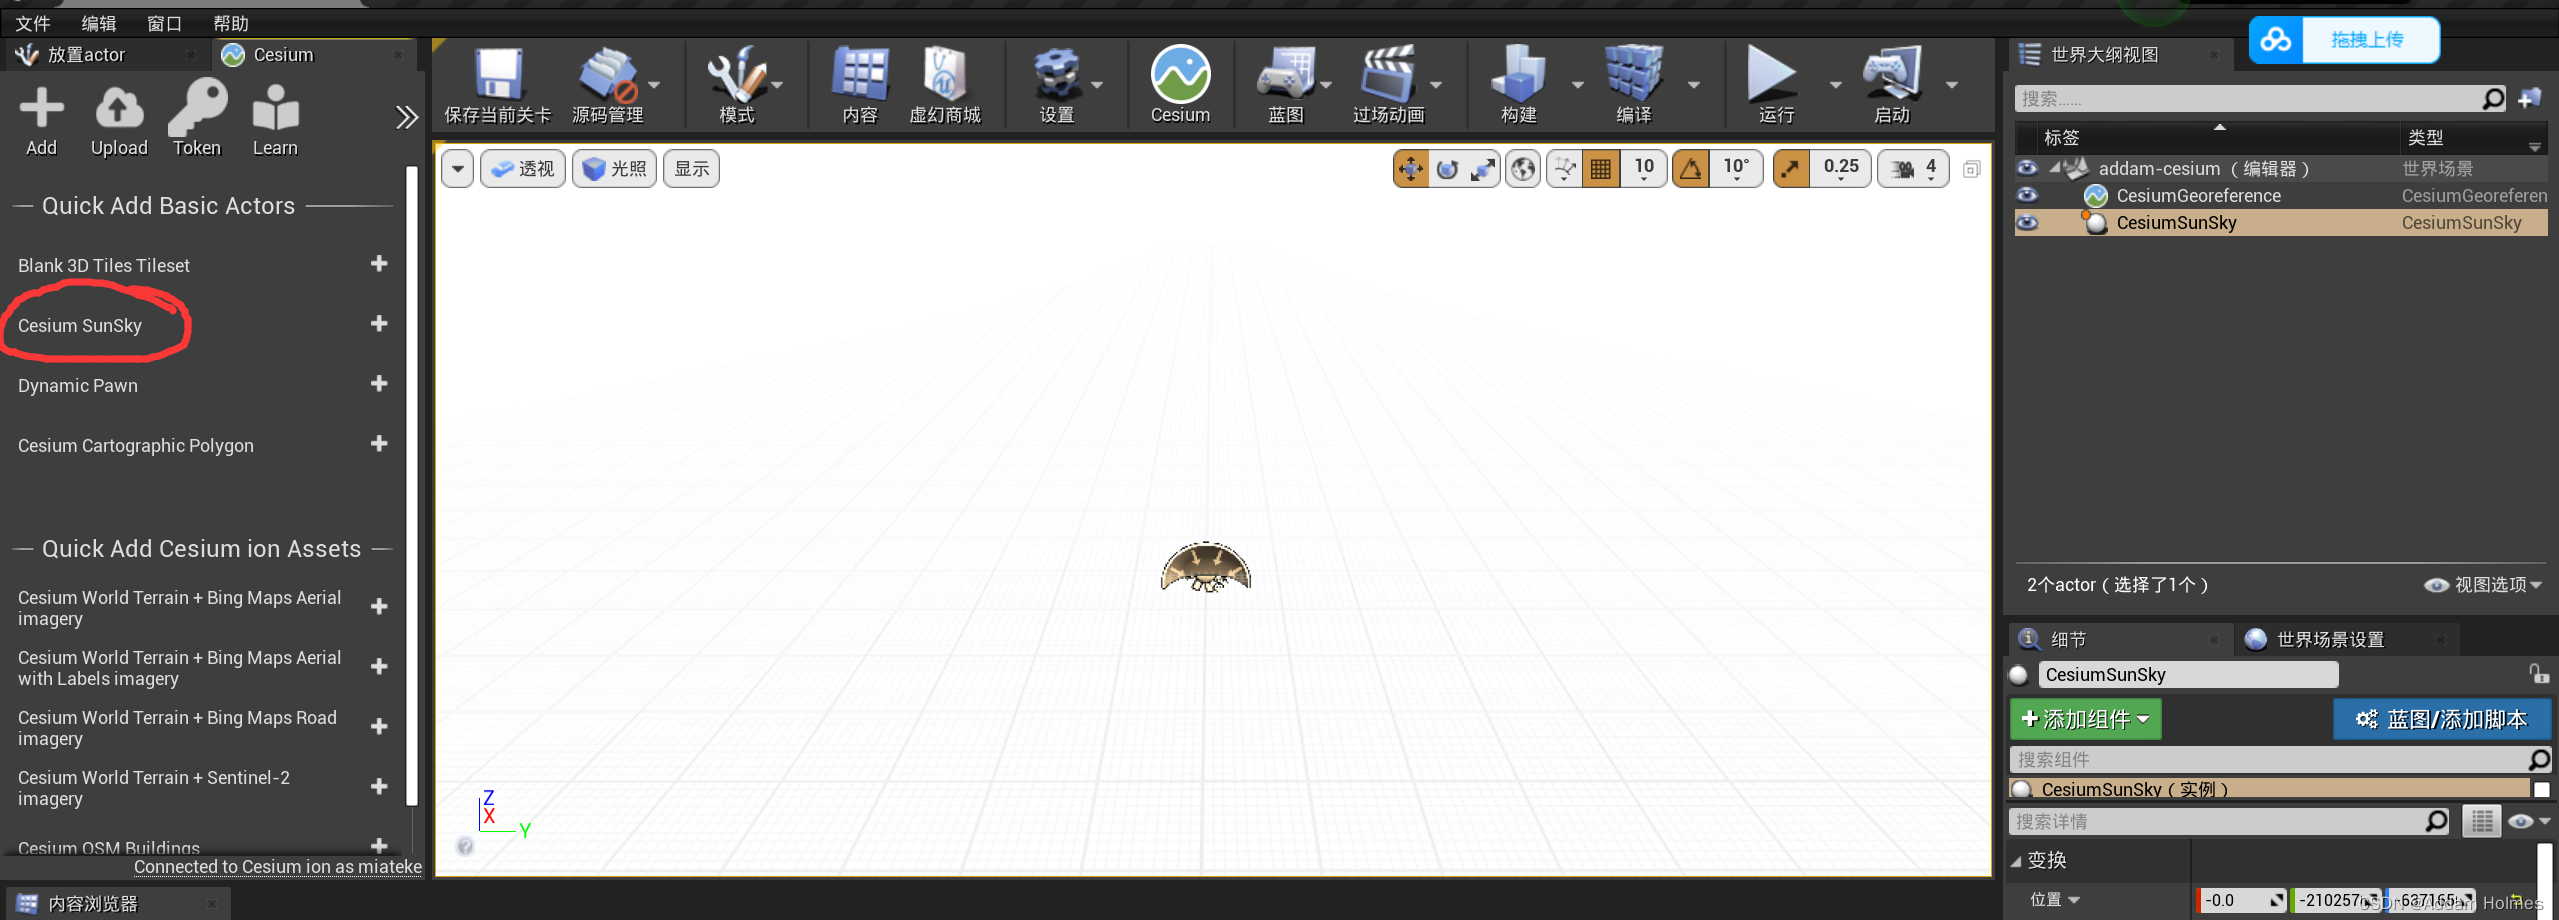Hide the addam-cesium world row

click(2027, 168)
